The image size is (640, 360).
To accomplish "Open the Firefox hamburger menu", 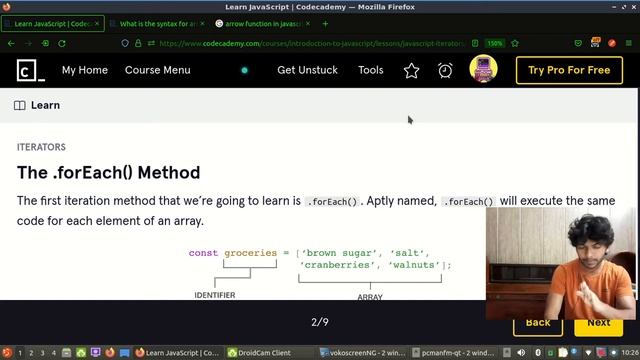I will click(x=629, y=43).
